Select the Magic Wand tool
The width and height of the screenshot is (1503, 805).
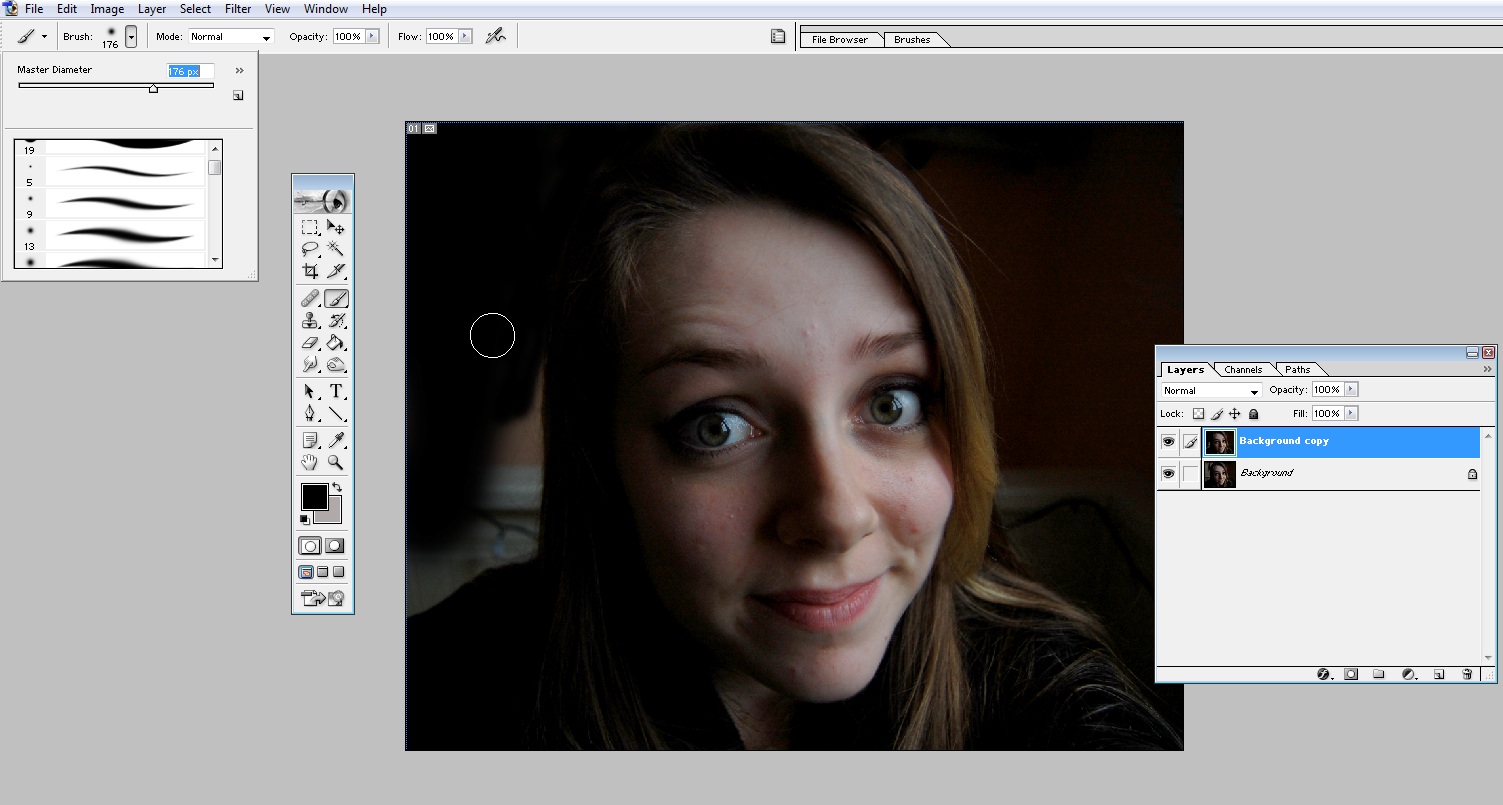336,249
